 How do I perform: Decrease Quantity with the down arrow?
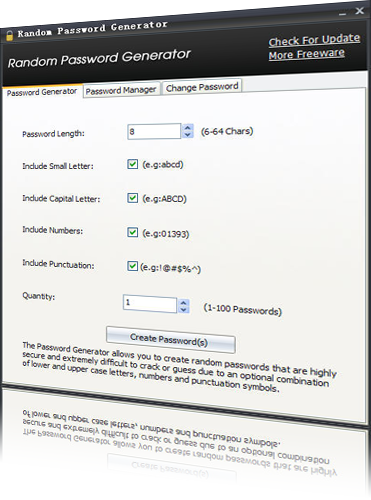tap(183, 310)
